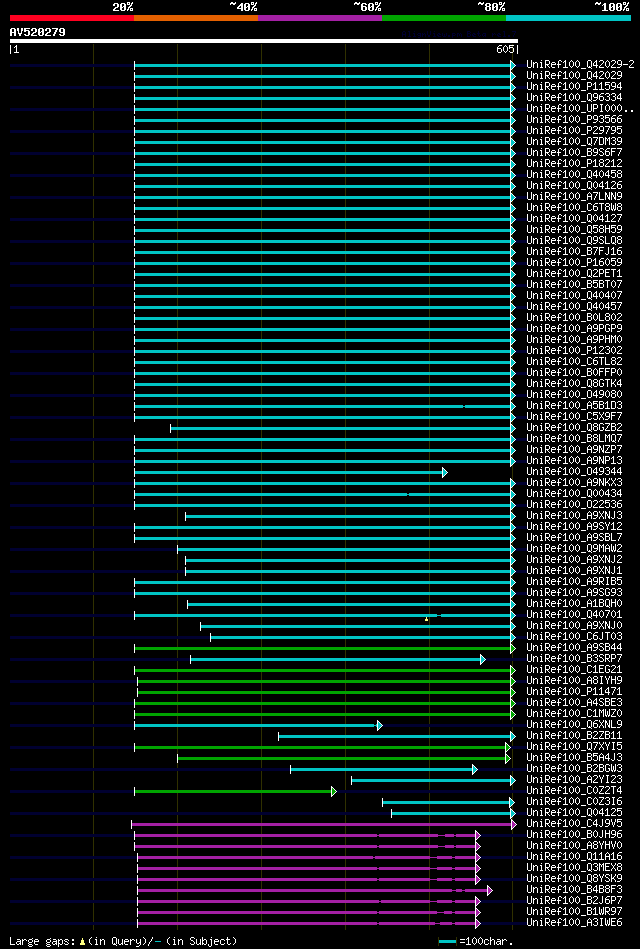The width and height of the screenshot is (640, 949).
Task: Open hit UniRef100_B5A4J3
Action: point(574,758)
